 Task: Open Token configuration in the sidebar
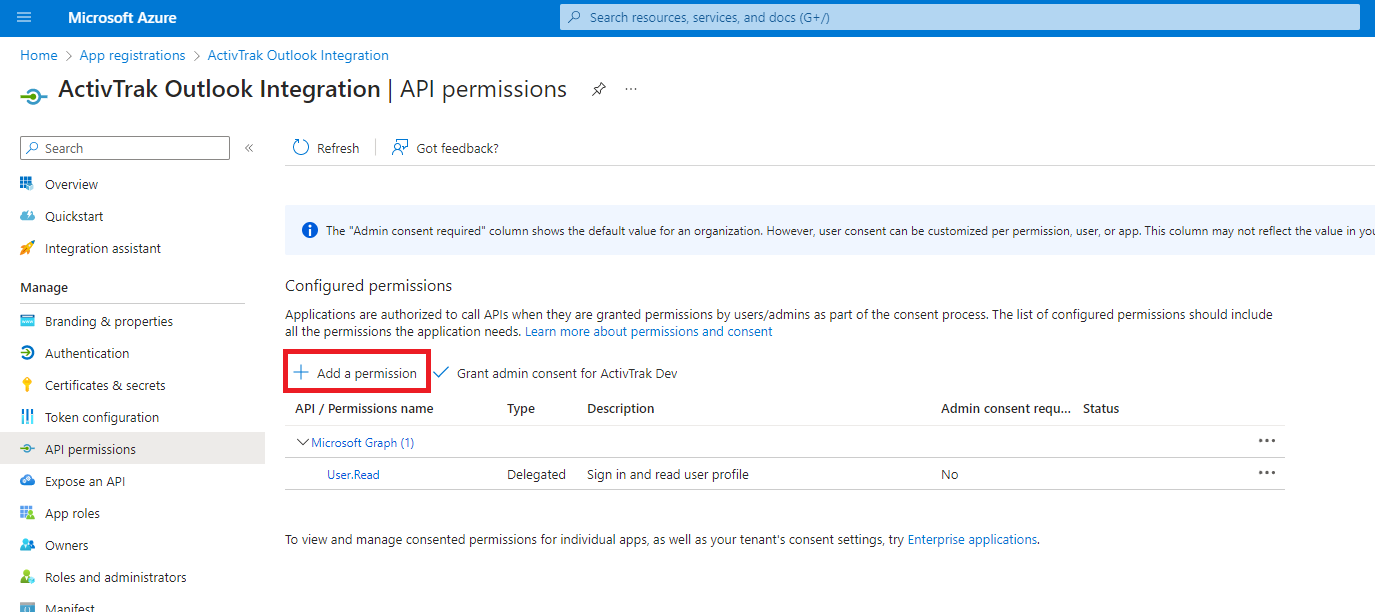click(x=102, y=417)
